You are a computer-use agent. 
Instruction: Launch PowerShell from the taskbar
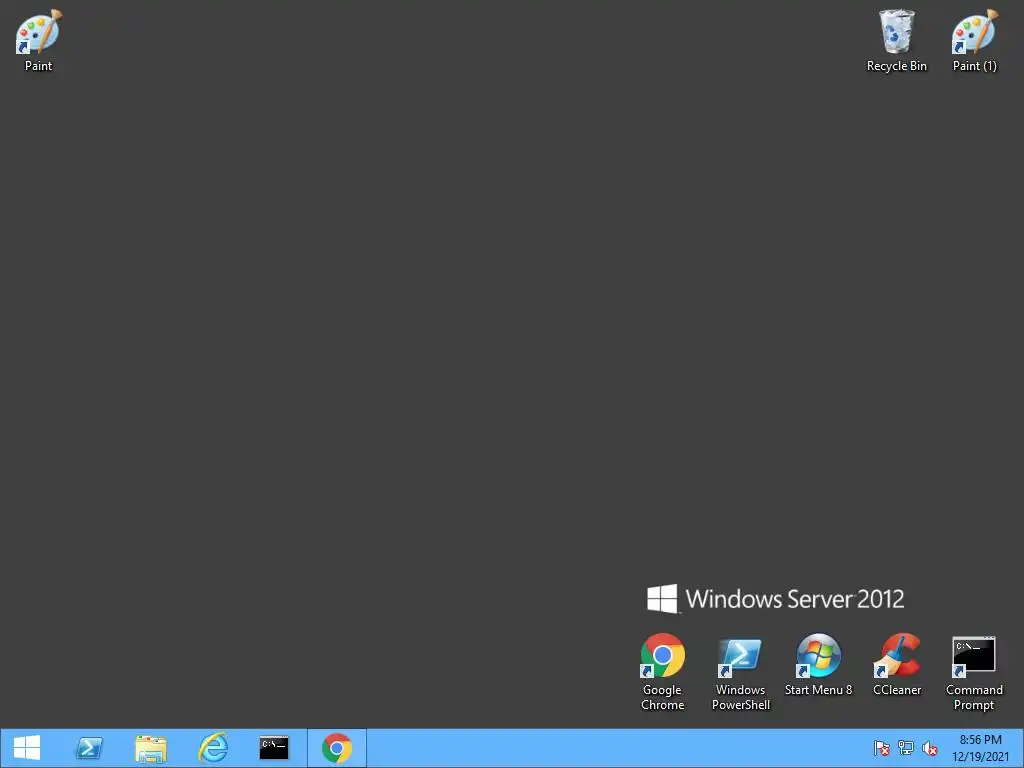(x=89, y=748)
